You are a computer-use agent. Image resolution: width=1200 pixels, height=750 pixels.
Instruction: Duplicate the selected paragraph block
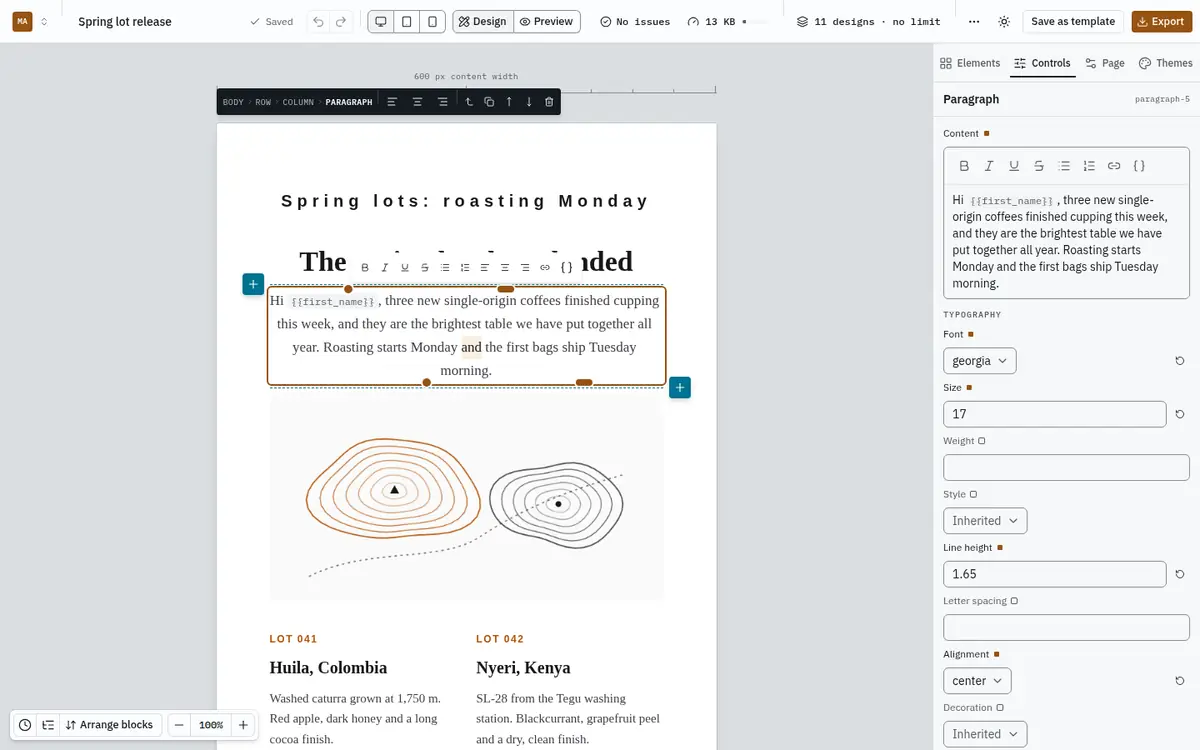[489, 102]
